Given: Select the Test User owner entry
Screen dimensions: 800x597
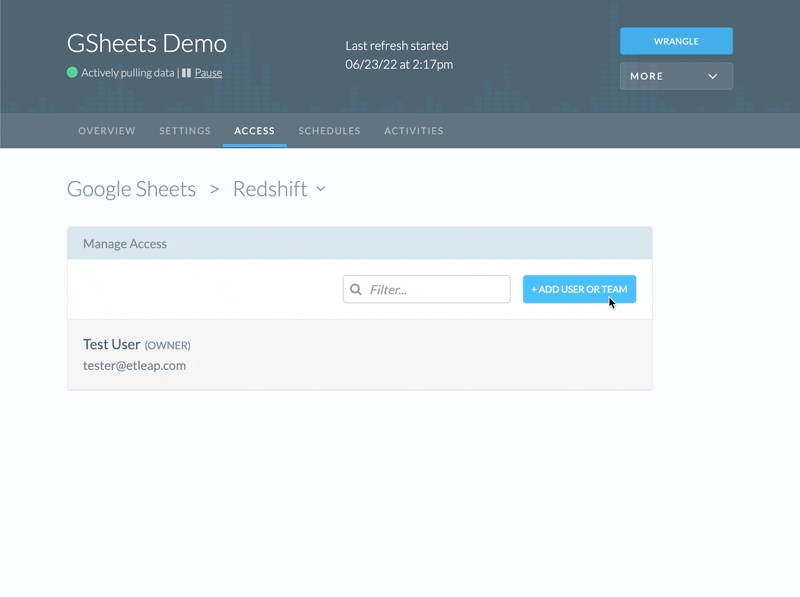Looking at the screenshot, I should coord(112,345).
